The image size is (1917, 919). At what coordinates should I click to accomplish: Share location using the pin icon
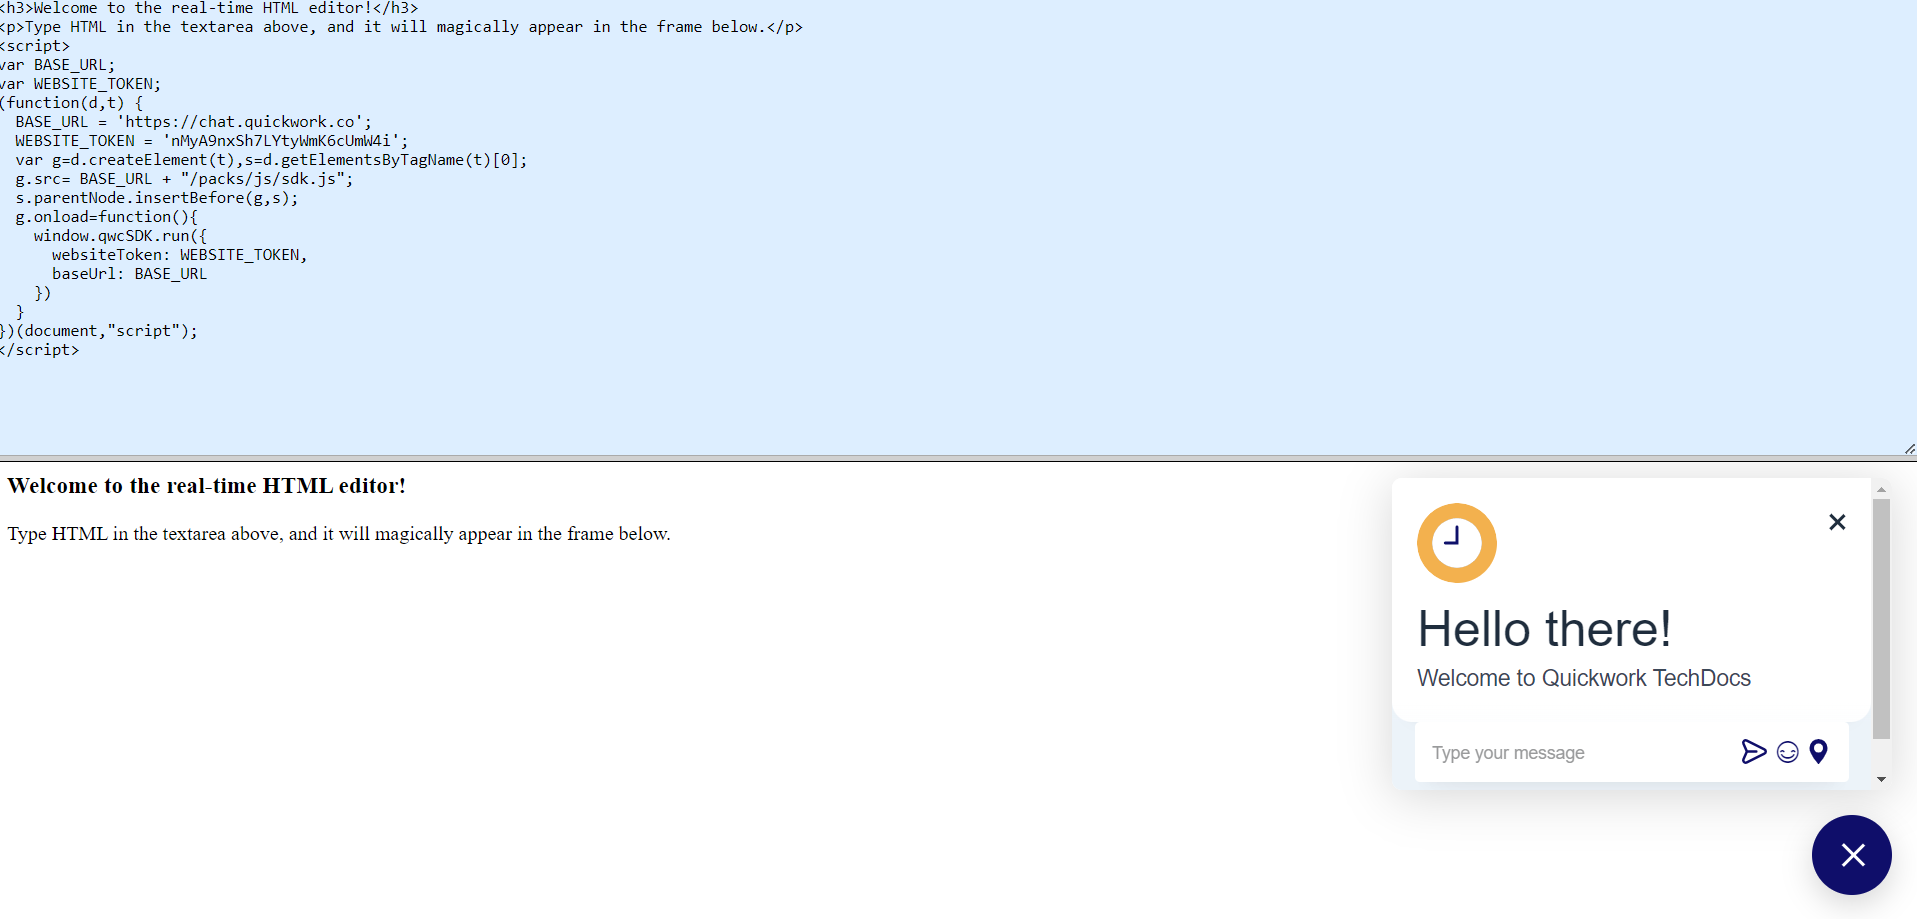coord(1819,752)
